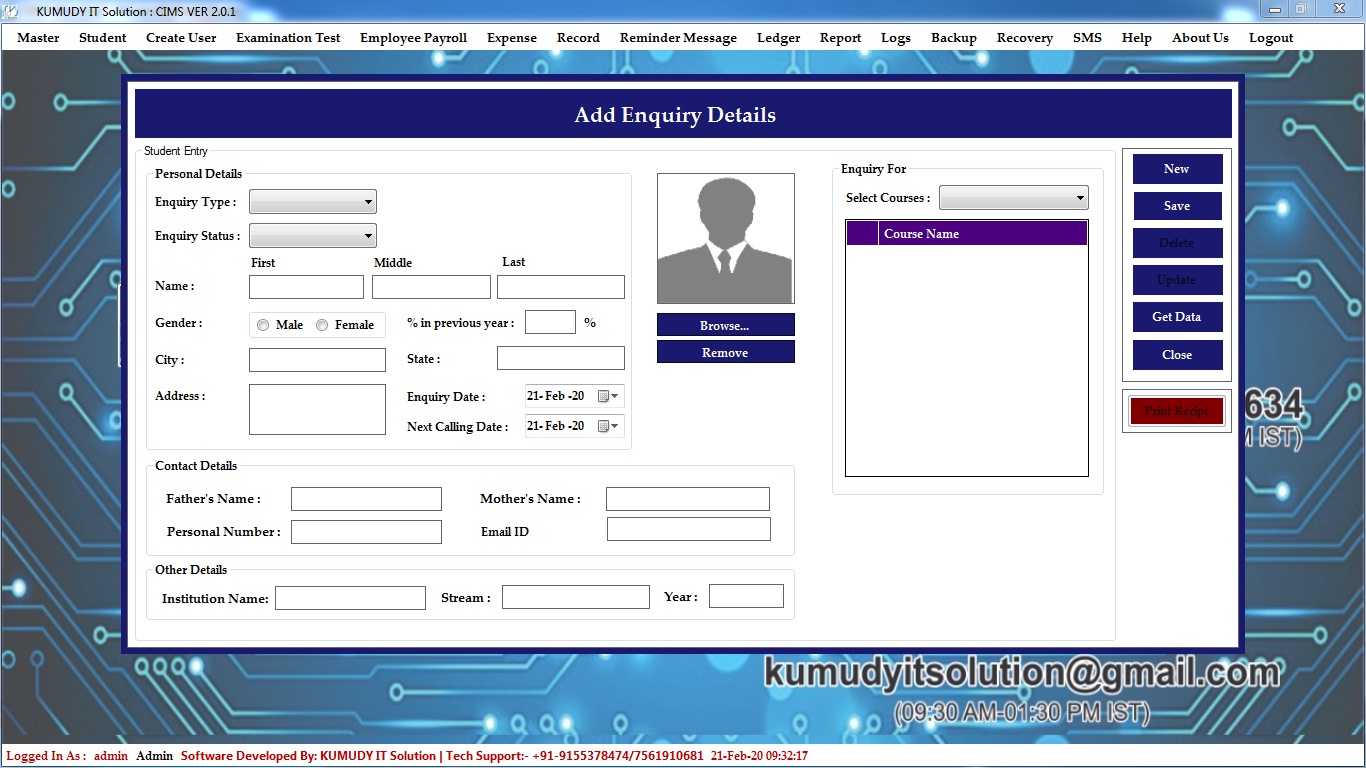Click Browse to choose a photo
Screen dimensions: 1366x768
pos(725,325)
